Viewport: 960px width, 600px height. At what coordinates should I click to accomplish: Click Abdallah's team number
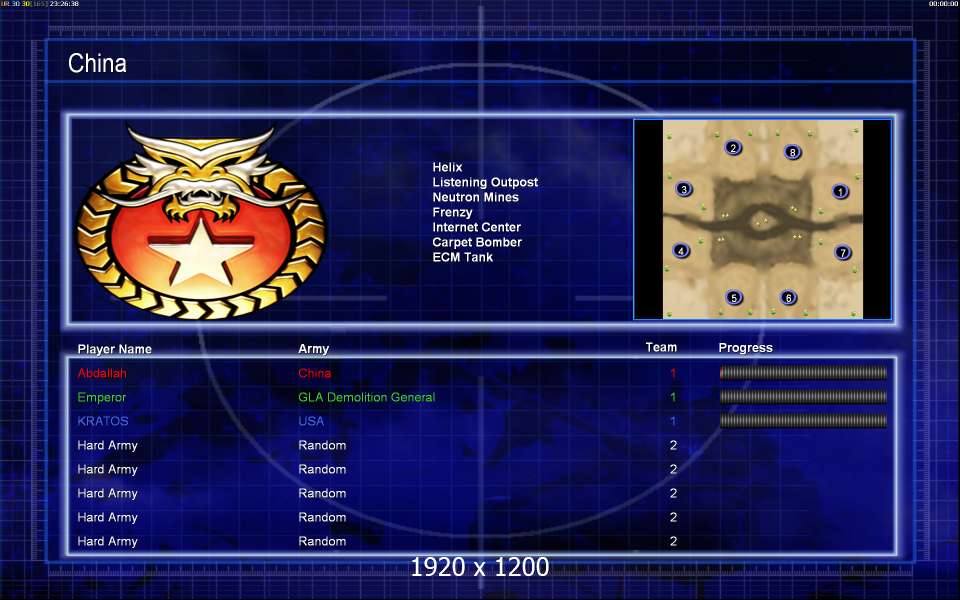point(673,373)
